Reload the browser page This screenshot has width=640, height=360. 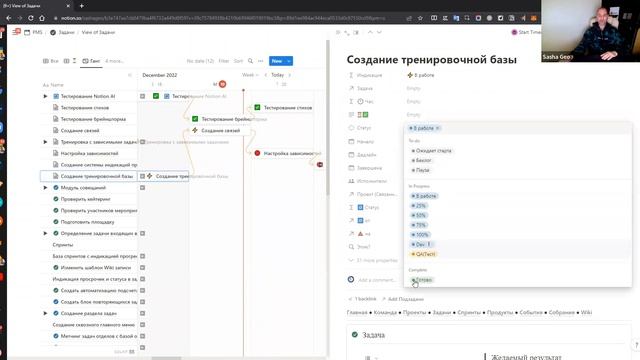(31, 18)
